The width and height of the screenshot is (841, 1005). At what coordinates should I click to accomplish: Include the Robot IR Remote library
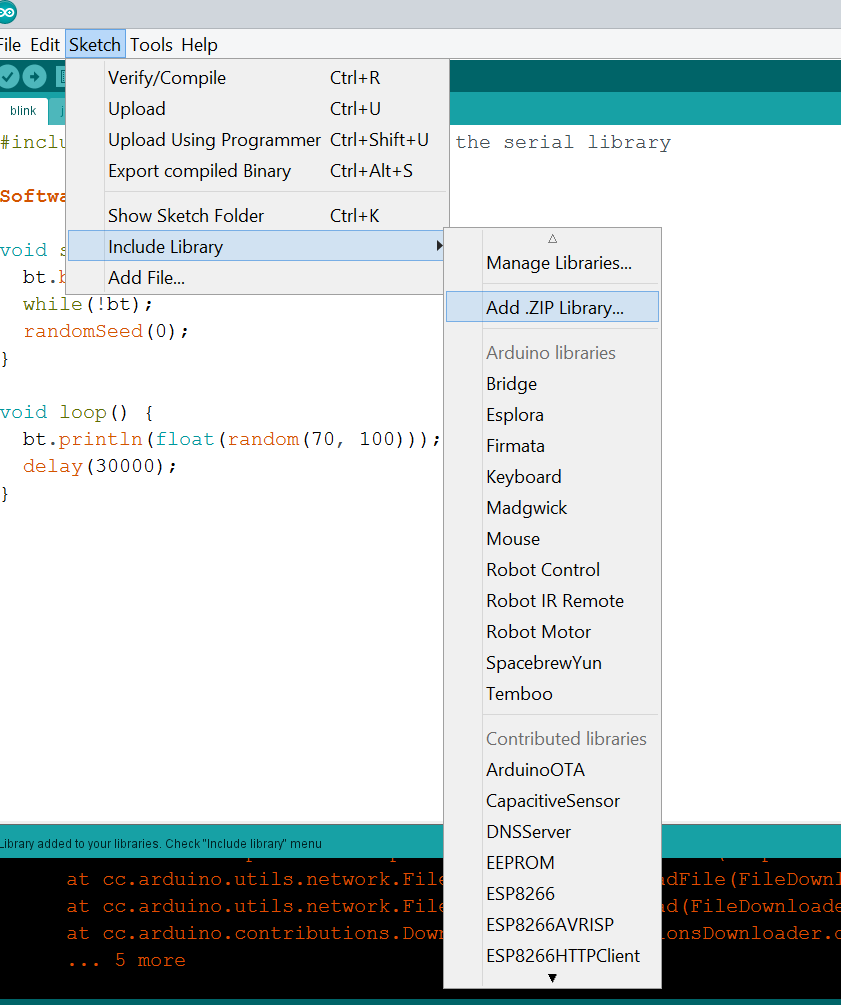point(553,601)
